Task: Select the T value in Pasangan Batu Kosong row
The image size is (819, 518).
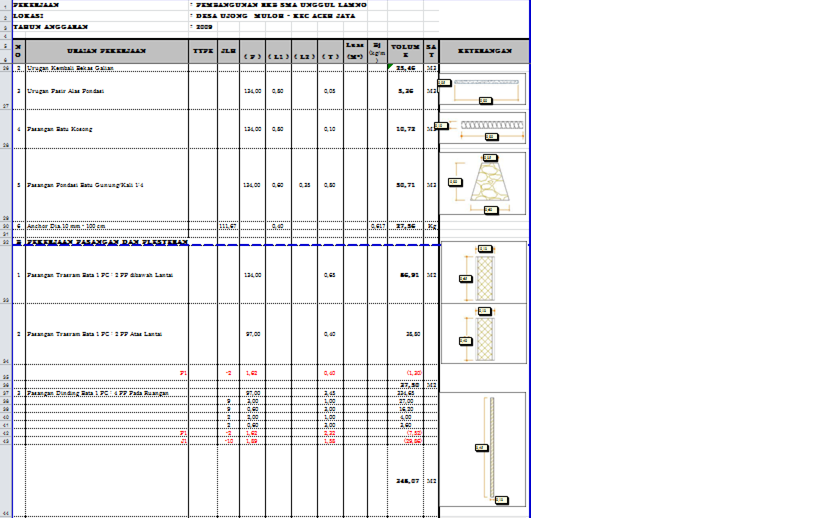Action: (x=330, y=129)
